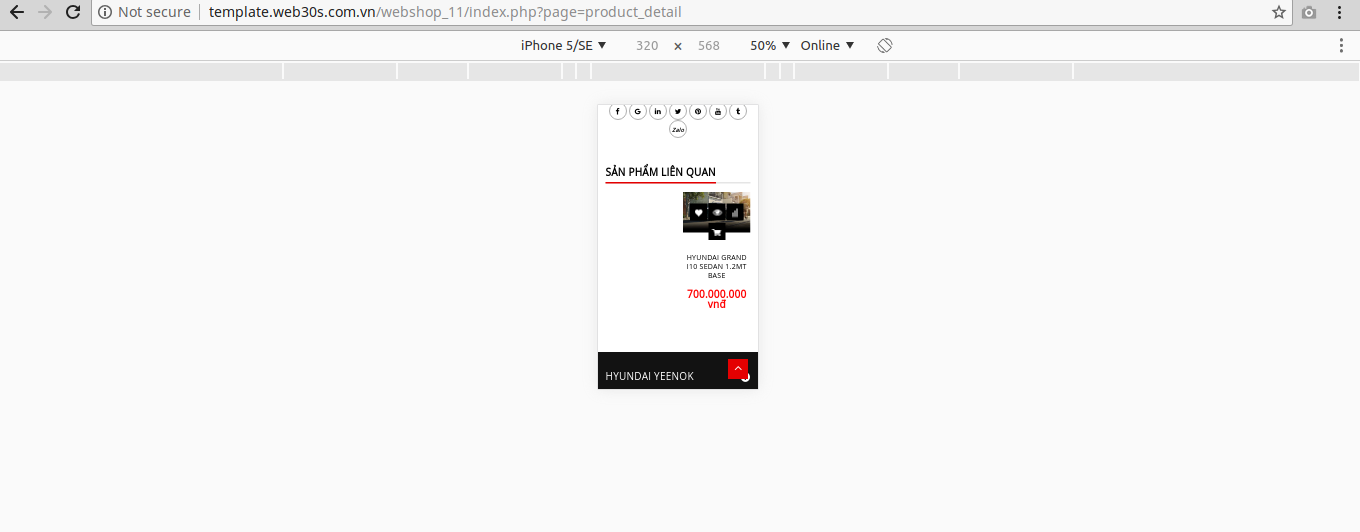Click the capture screenshot camera icon

pos(1309,13)
